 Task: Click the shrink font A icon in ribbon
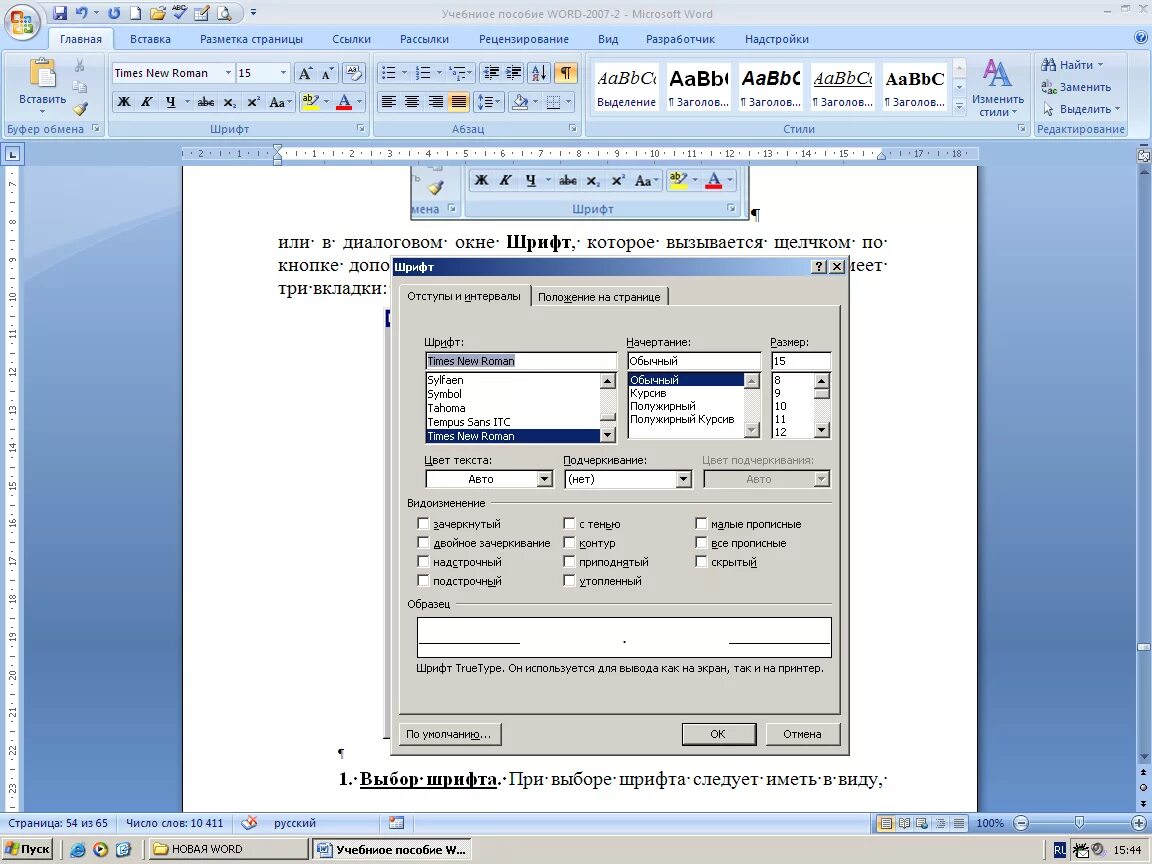point(328,73)
